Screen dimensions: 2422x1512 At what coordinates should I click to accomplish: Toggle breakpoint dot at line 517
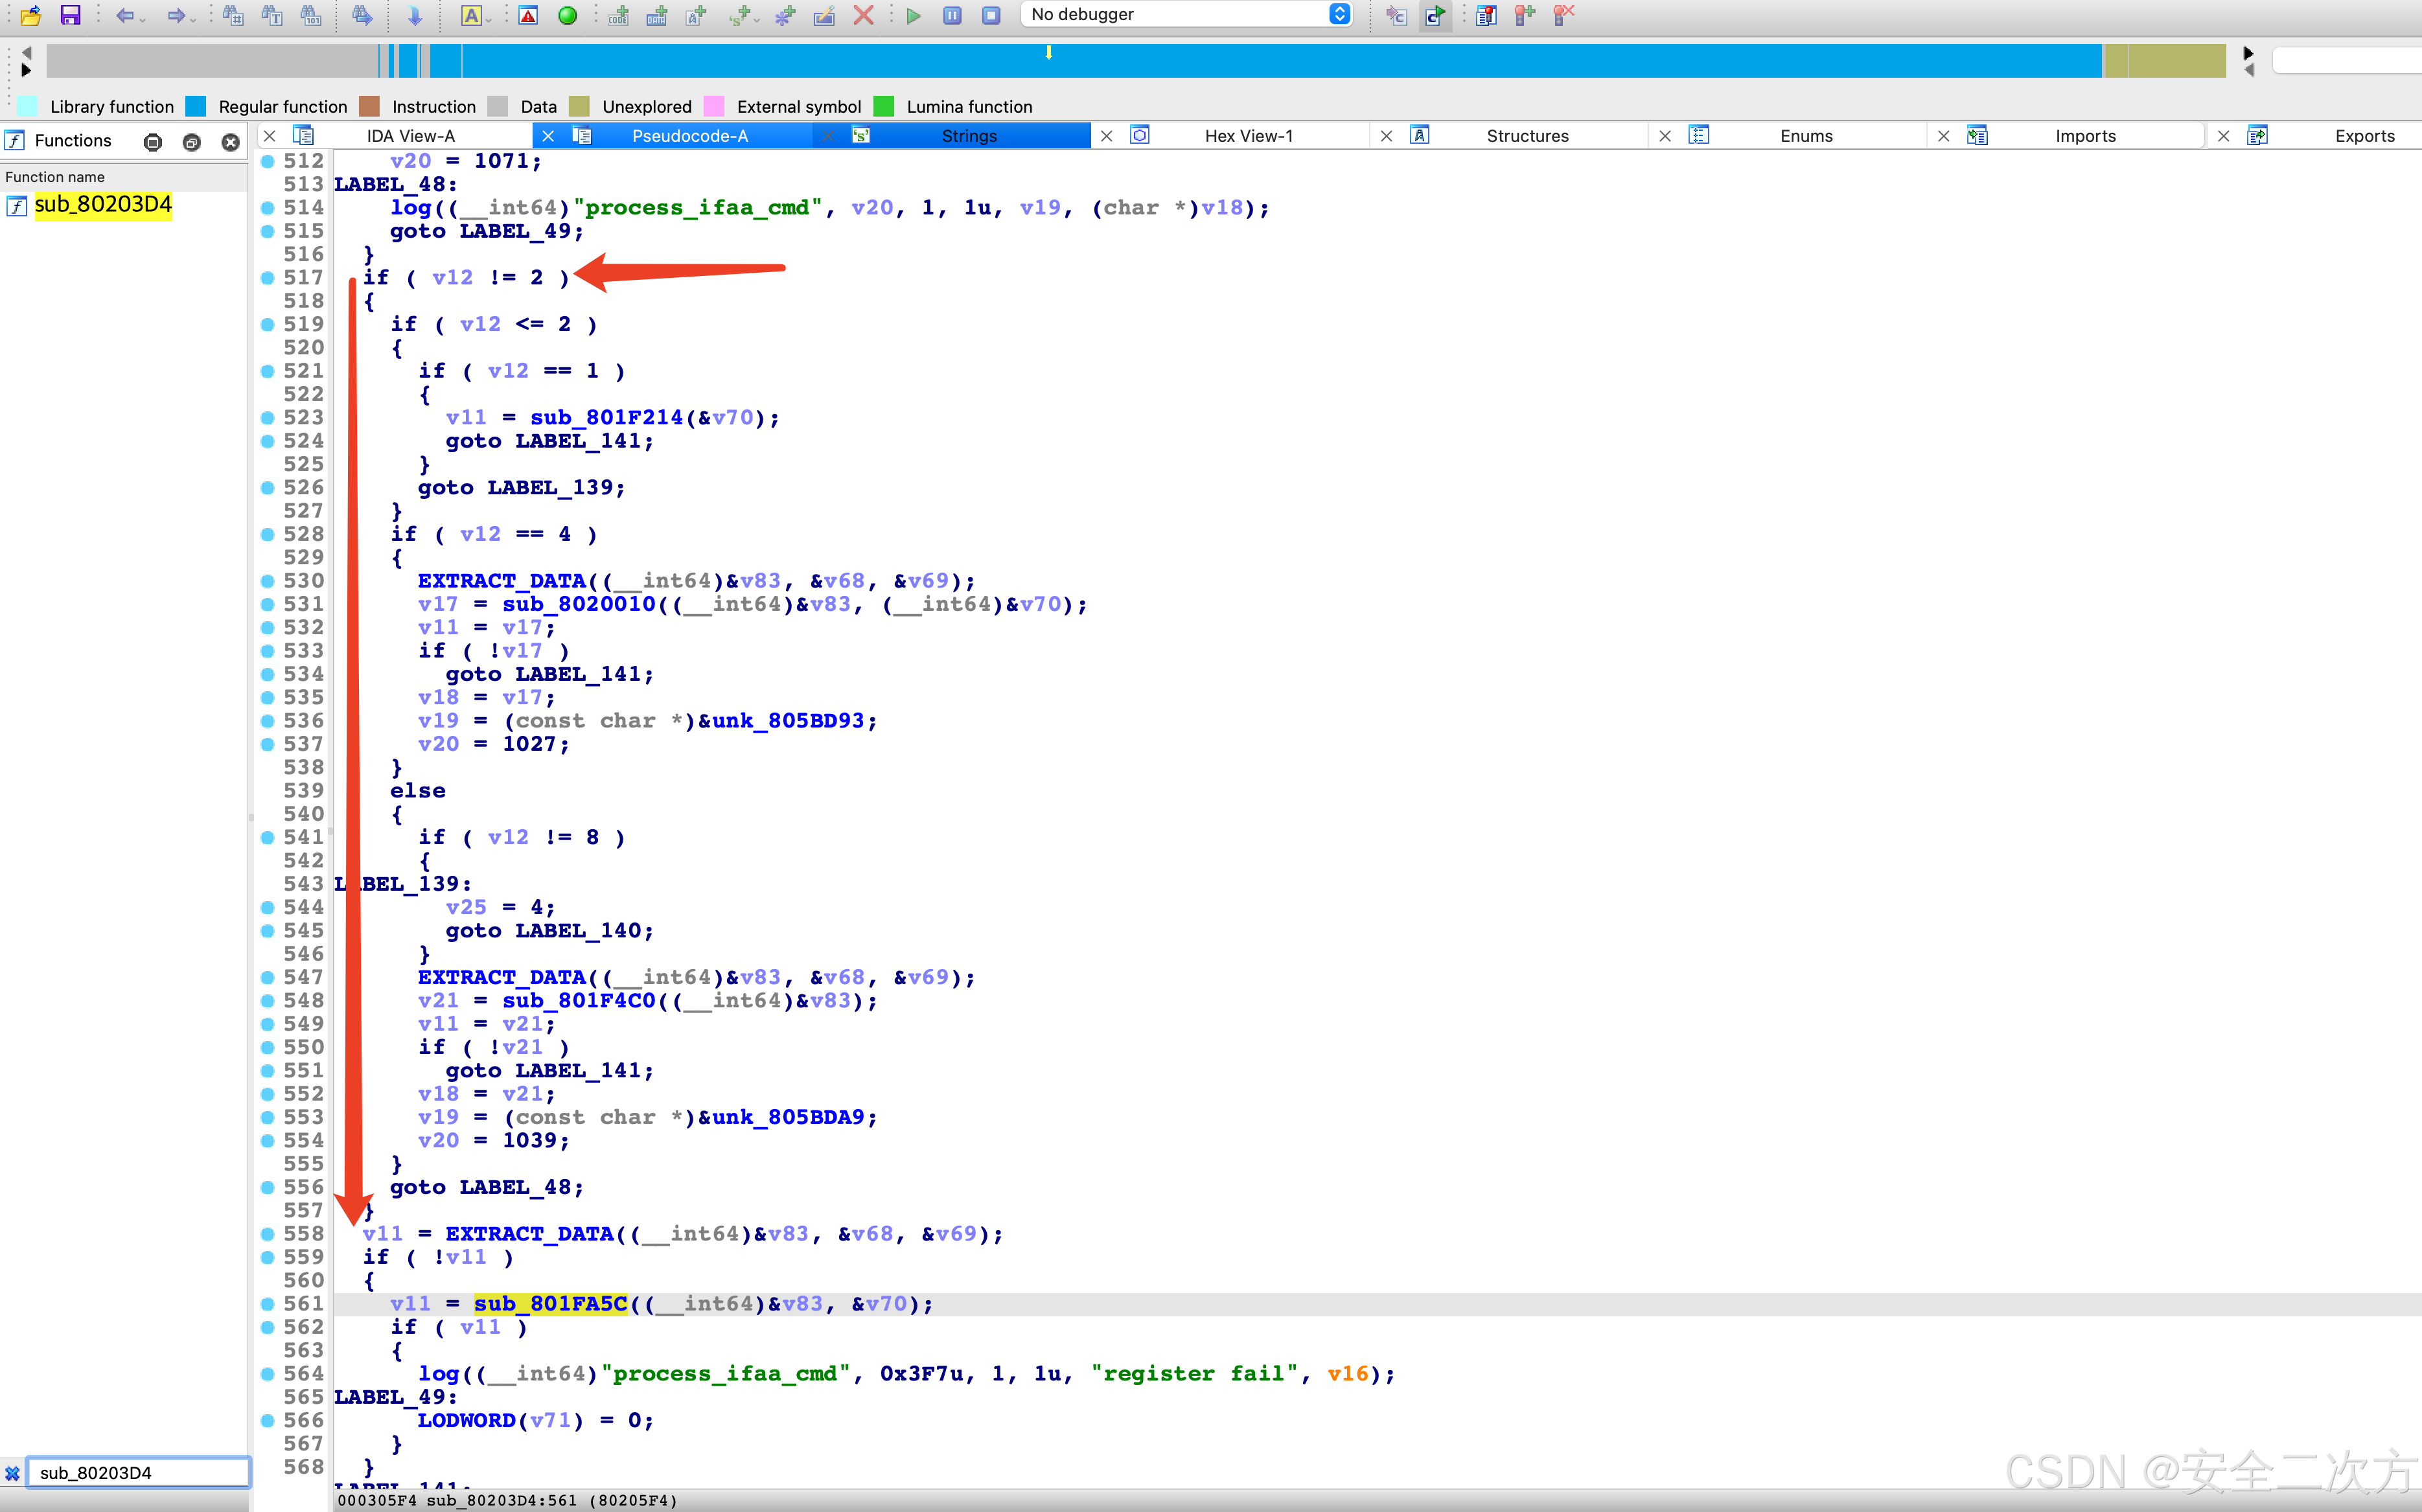(x=268, y=278)
